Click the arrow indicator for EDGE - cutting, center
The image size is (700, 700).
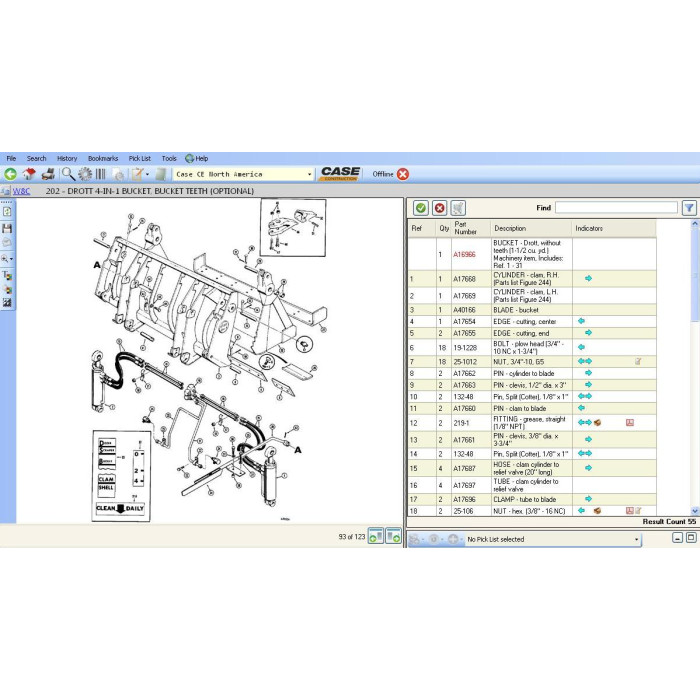click(x=581, y=321)
